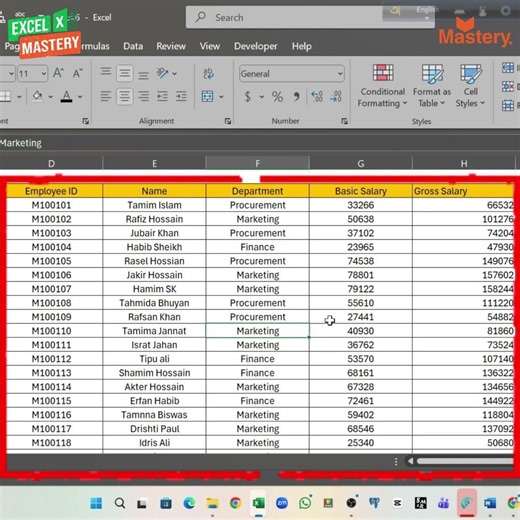
Task: Open Microsoft Edge from taskbar
Action: click(x=189, y=503)
